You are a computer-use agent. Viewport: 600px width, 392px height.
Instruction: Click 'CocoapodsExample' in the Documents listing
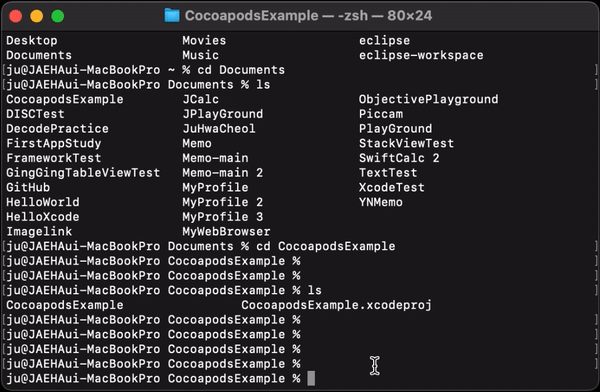[65, 99]
